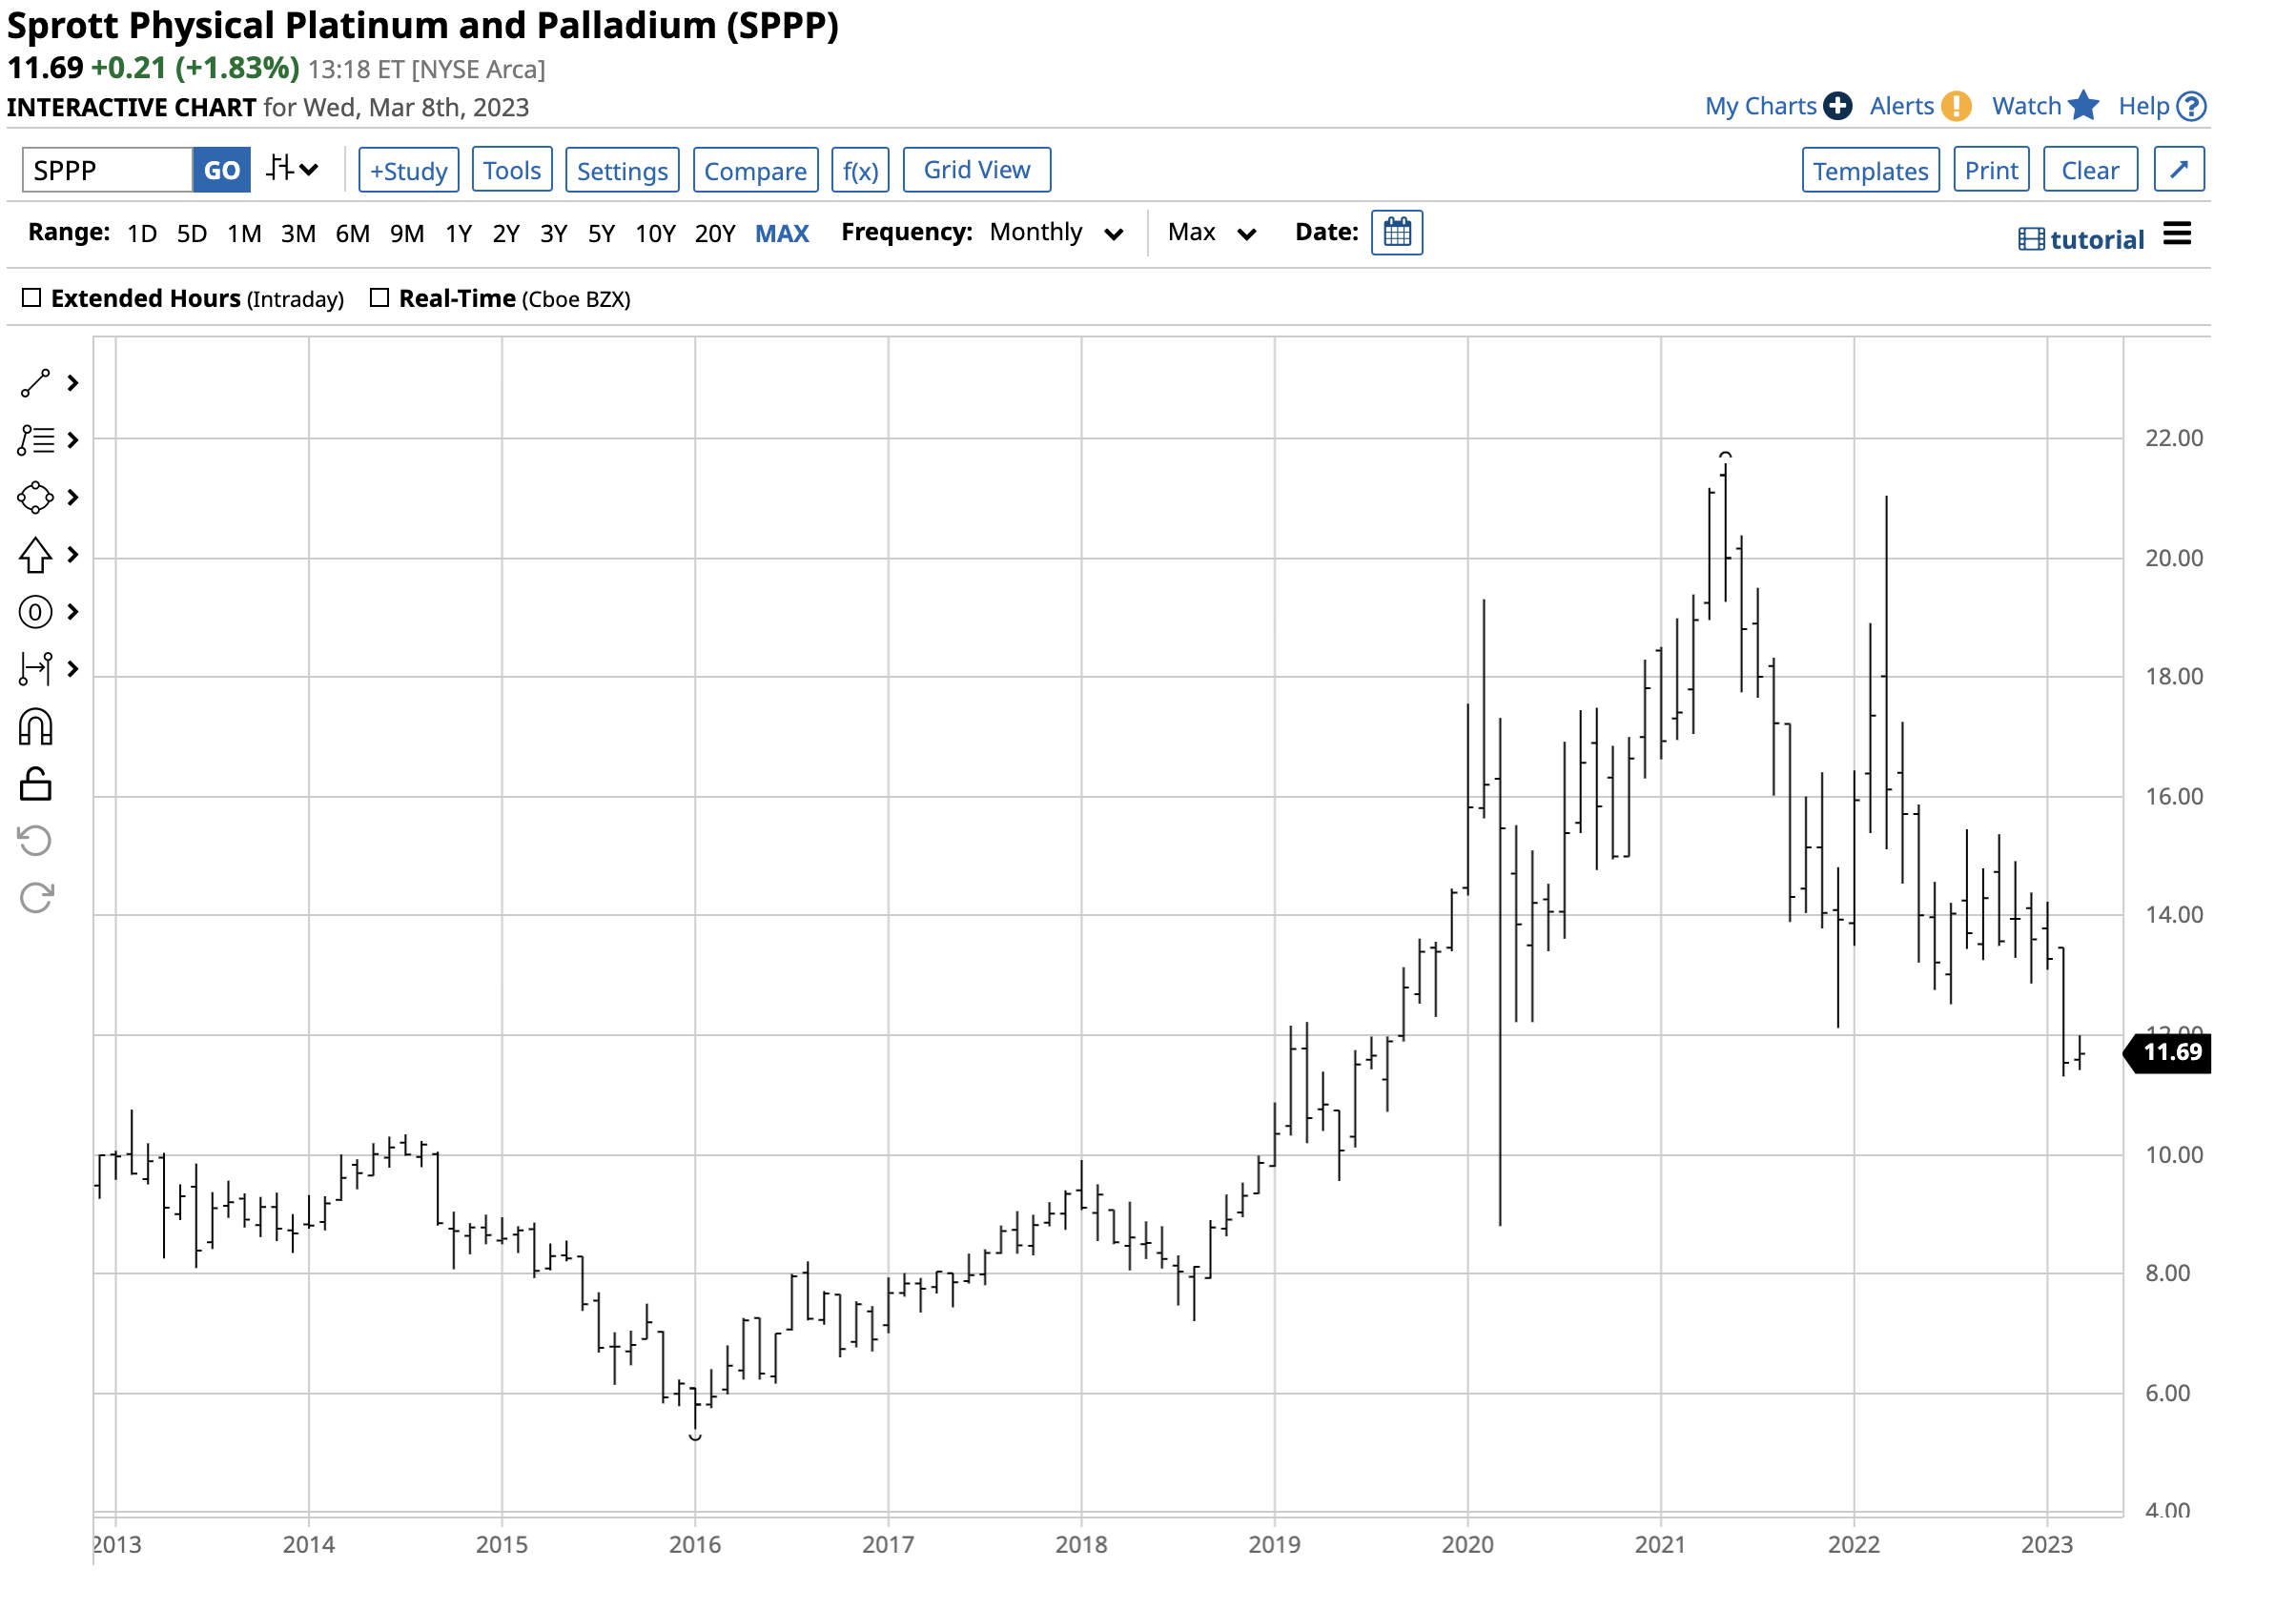Screen dimensions: 2296x1609
Task: Enable Extended Hours checkbox
Action: (32, 298)
